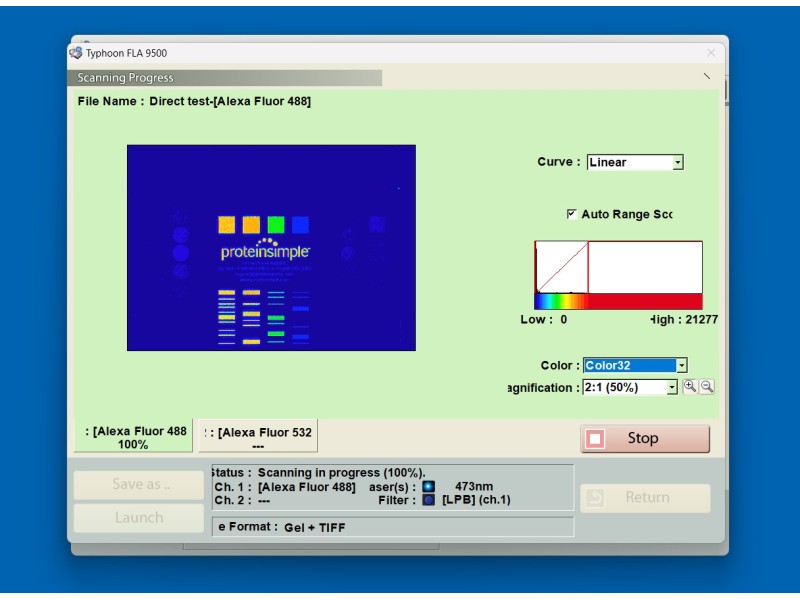Image resolution: width=800 pixels, height=600 pixels.
Task: Select the Linear curve combo box
Action: 635,162
